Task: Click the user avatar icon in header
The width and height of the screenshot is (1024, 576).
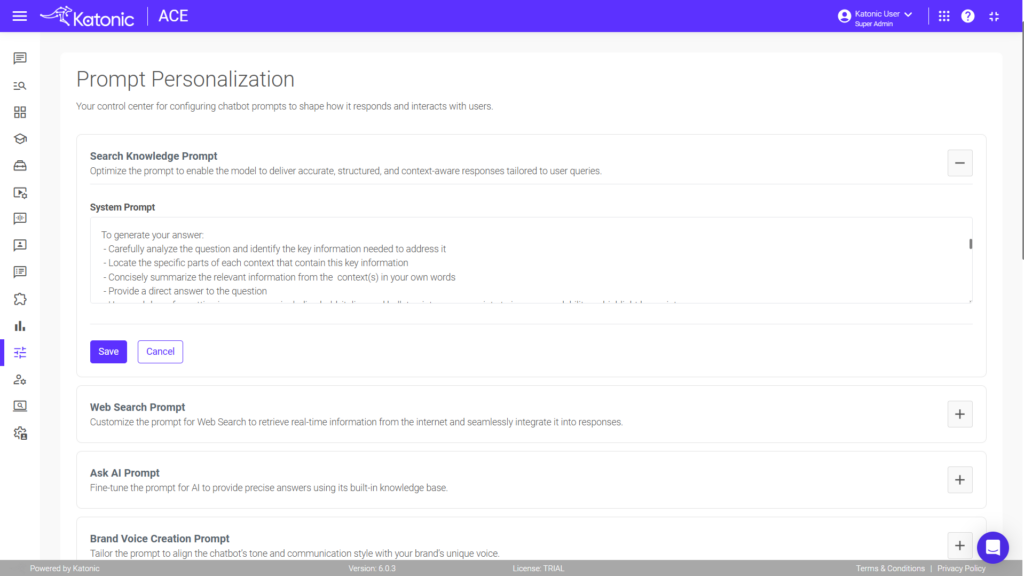Action: tap(844, 16)
